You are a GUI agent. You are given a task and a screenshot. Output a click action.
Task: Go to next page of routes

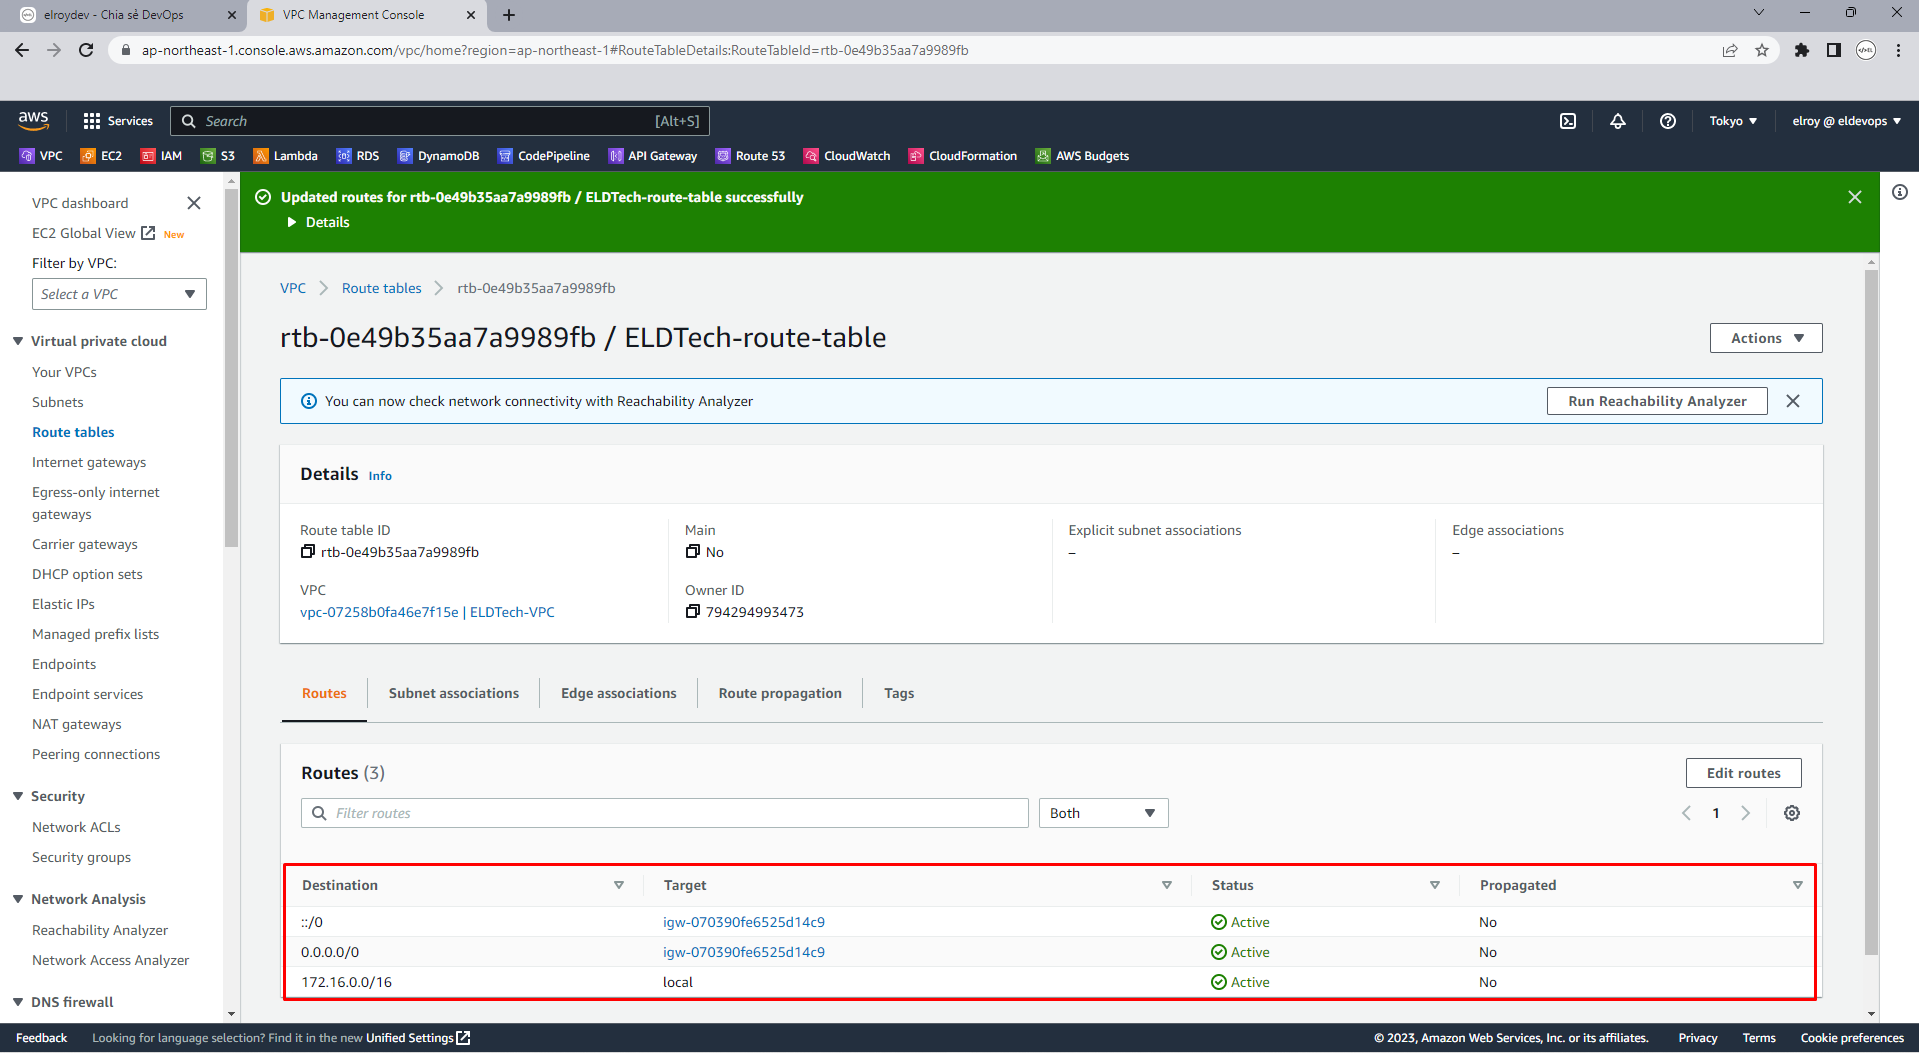1746,813
